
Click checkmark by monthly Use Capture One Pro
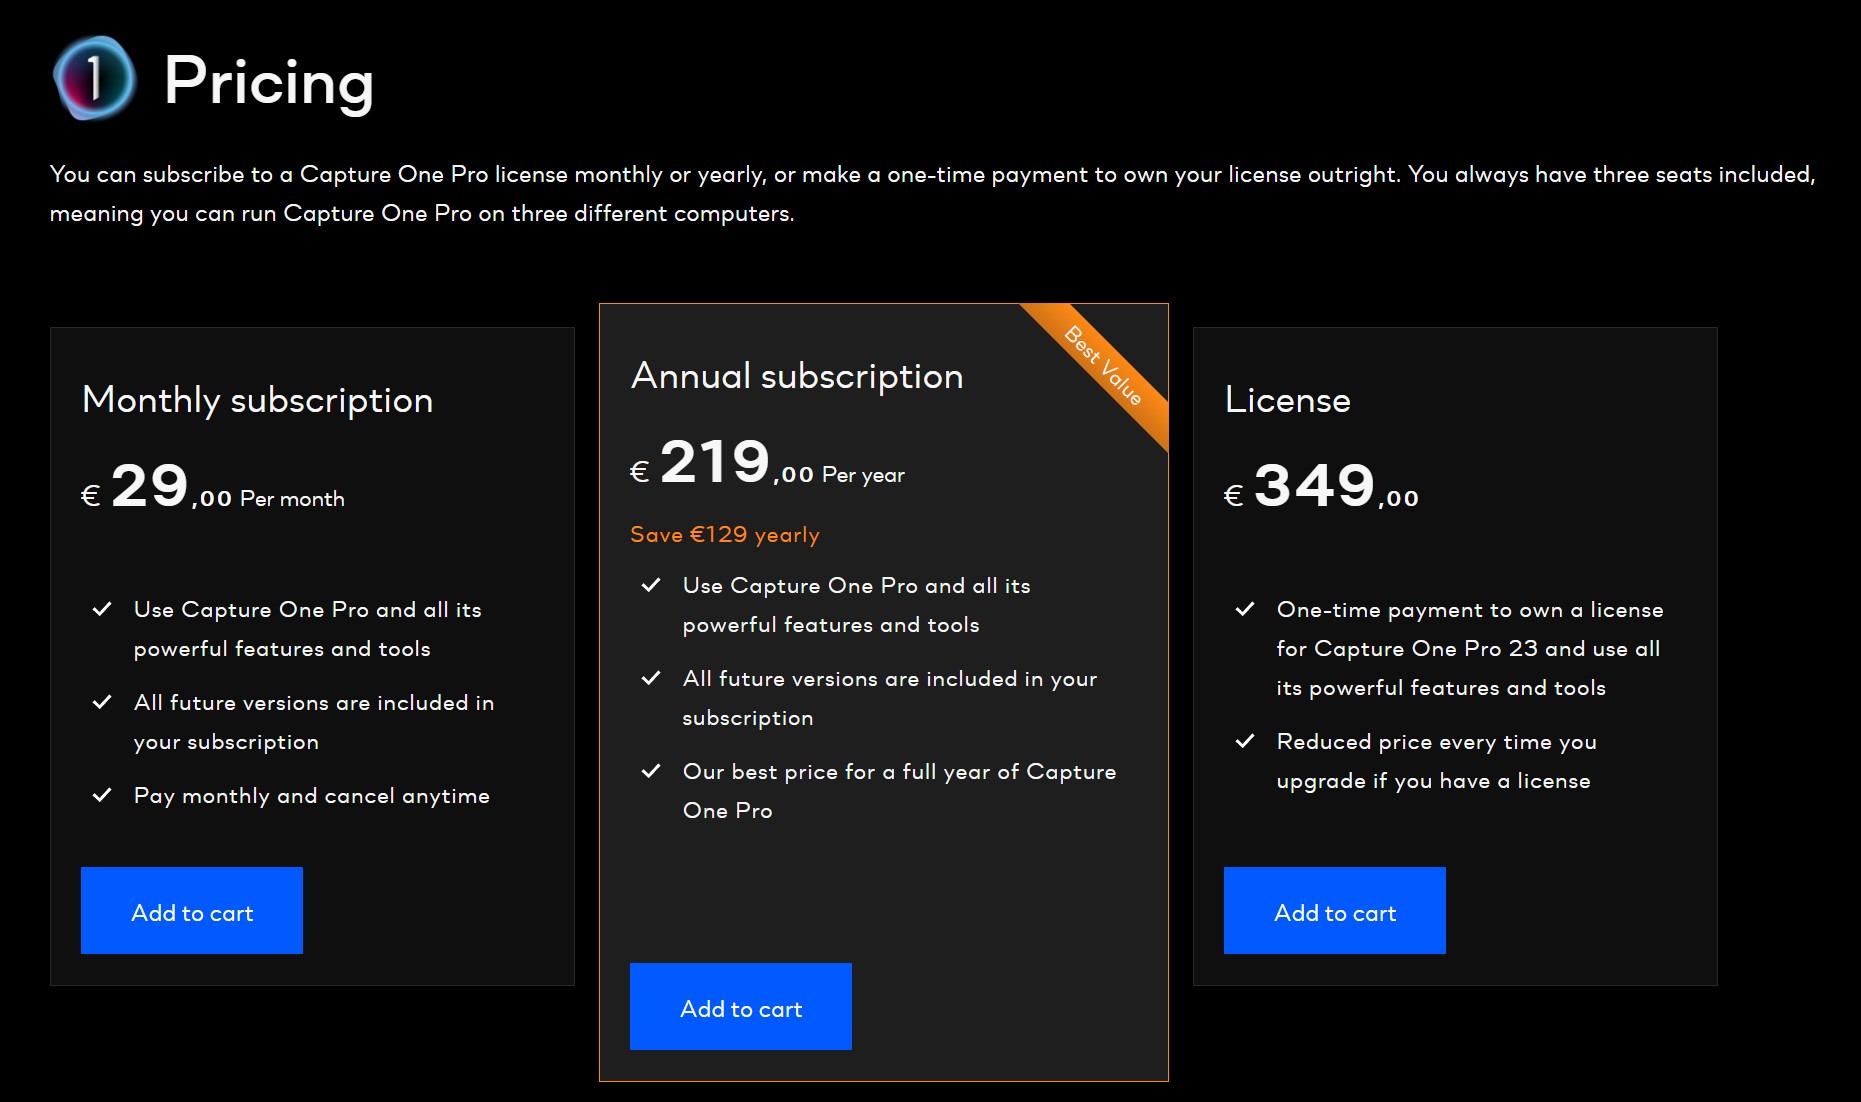[x=102, y=609]
